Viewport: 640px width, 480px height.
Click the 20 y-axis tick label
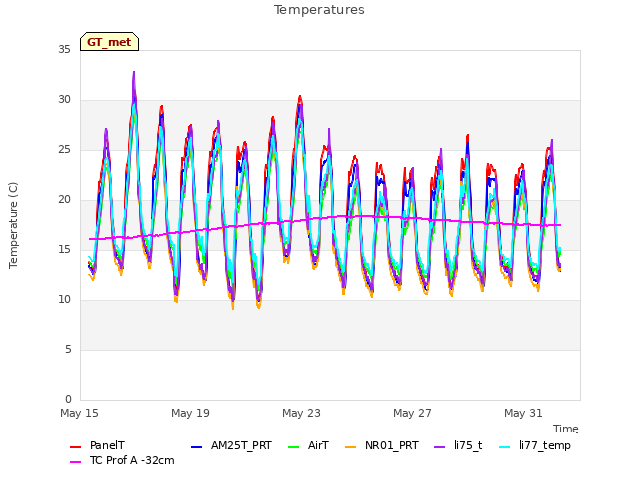(x=64, y=200)
